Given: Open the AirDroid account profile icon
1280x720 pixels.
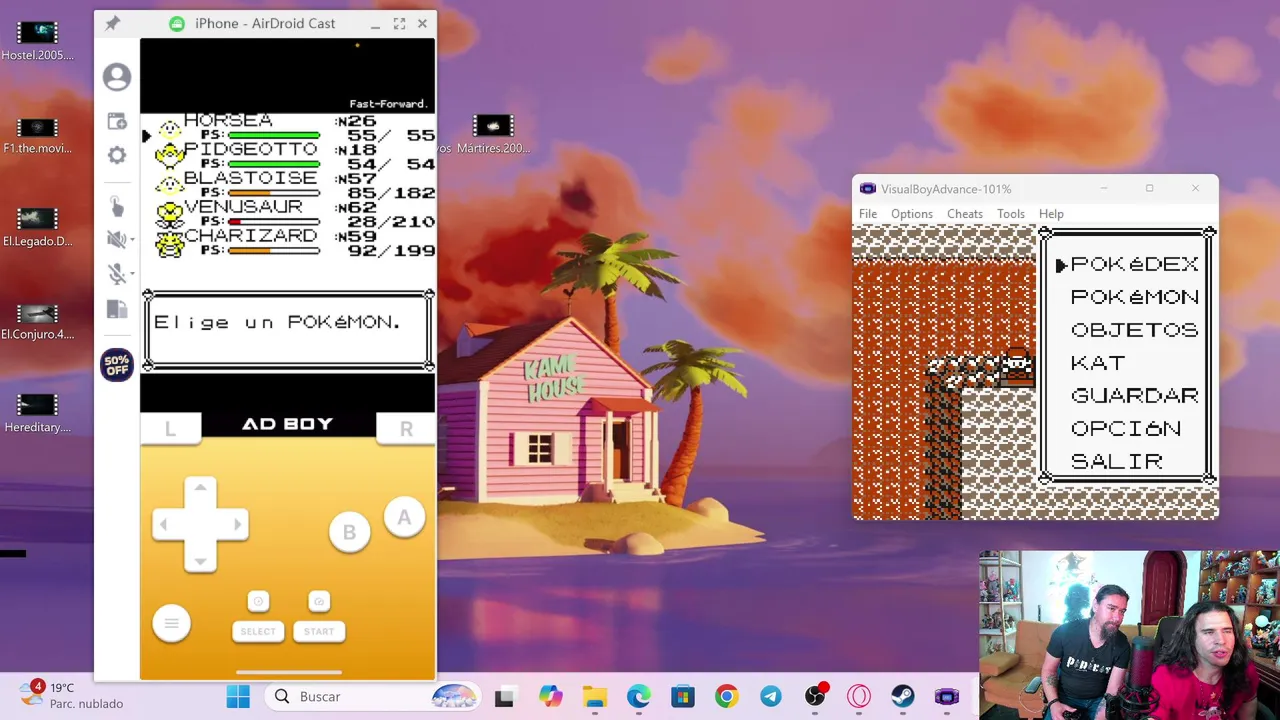Looking at the screenshot, I should pos(117,77).
